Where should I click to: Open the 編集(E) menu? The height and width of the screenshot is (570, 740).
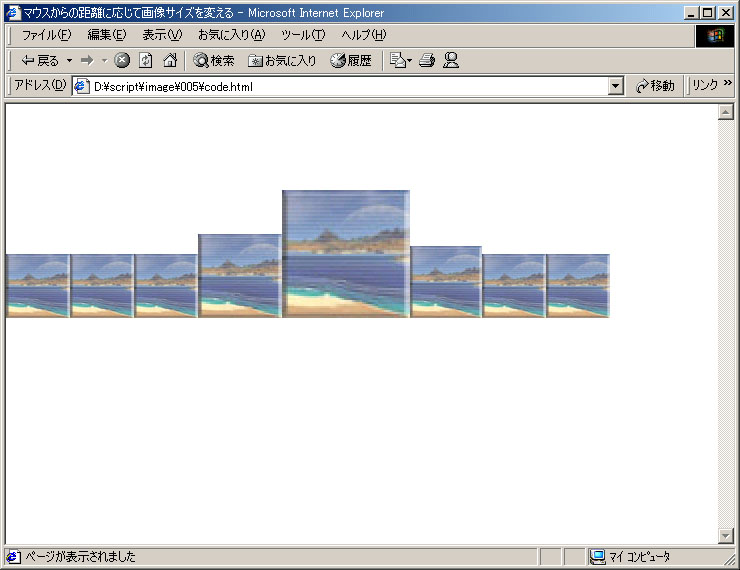coord(107,35)
